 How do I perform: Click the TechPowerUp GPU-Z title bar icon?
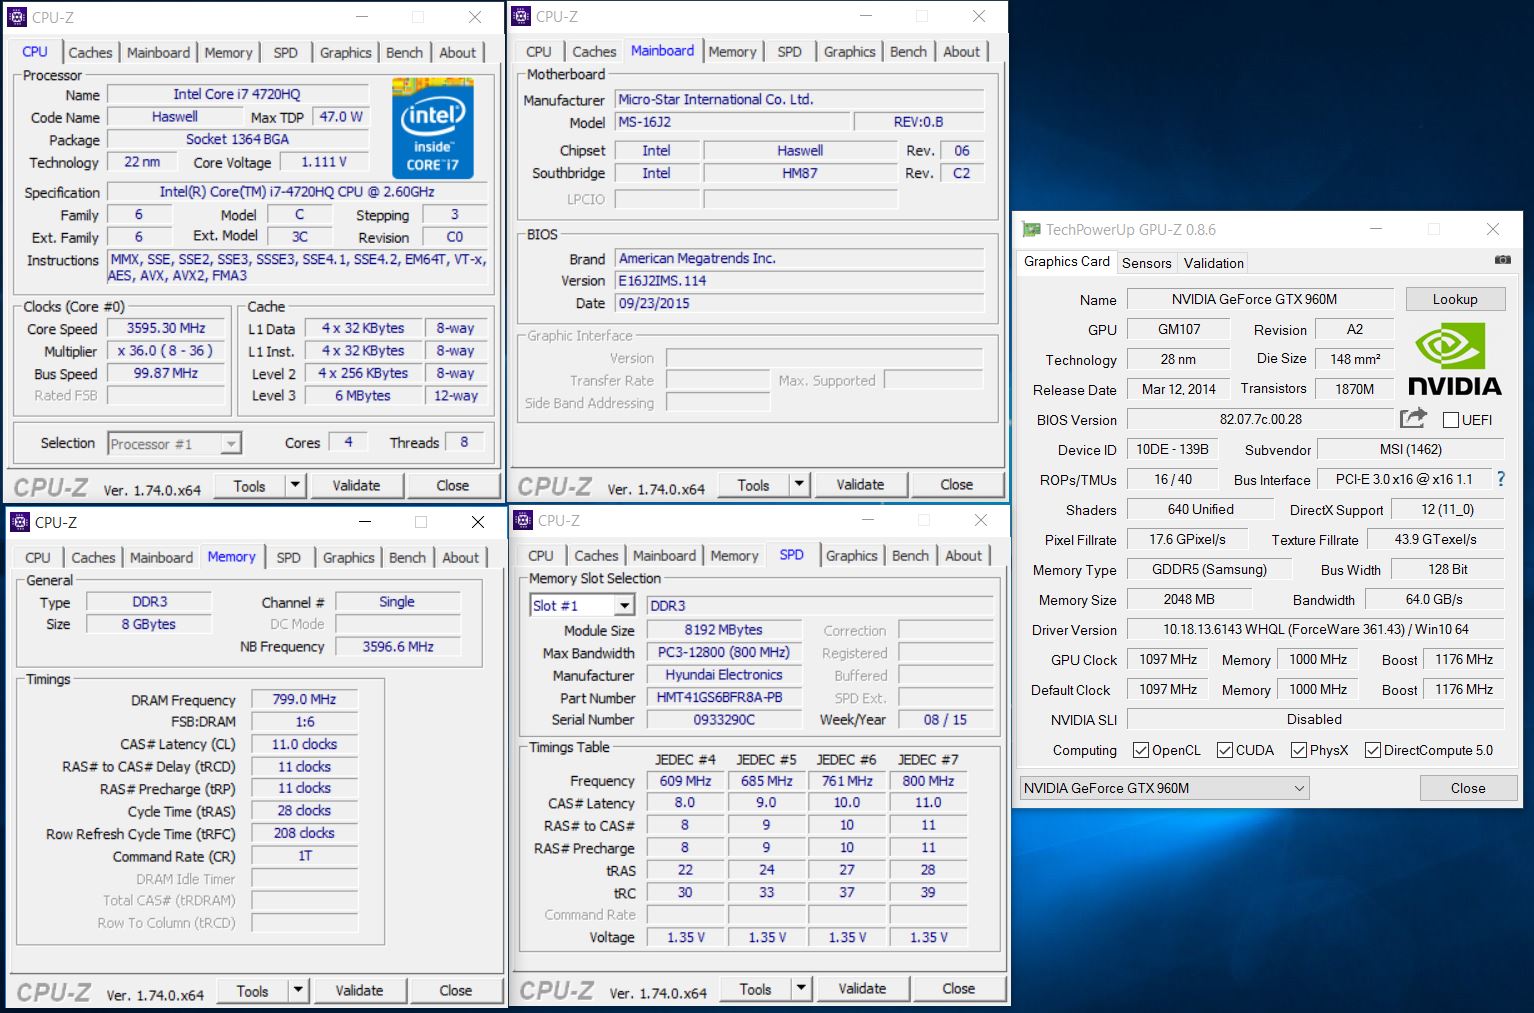[x=1031, y=230]
